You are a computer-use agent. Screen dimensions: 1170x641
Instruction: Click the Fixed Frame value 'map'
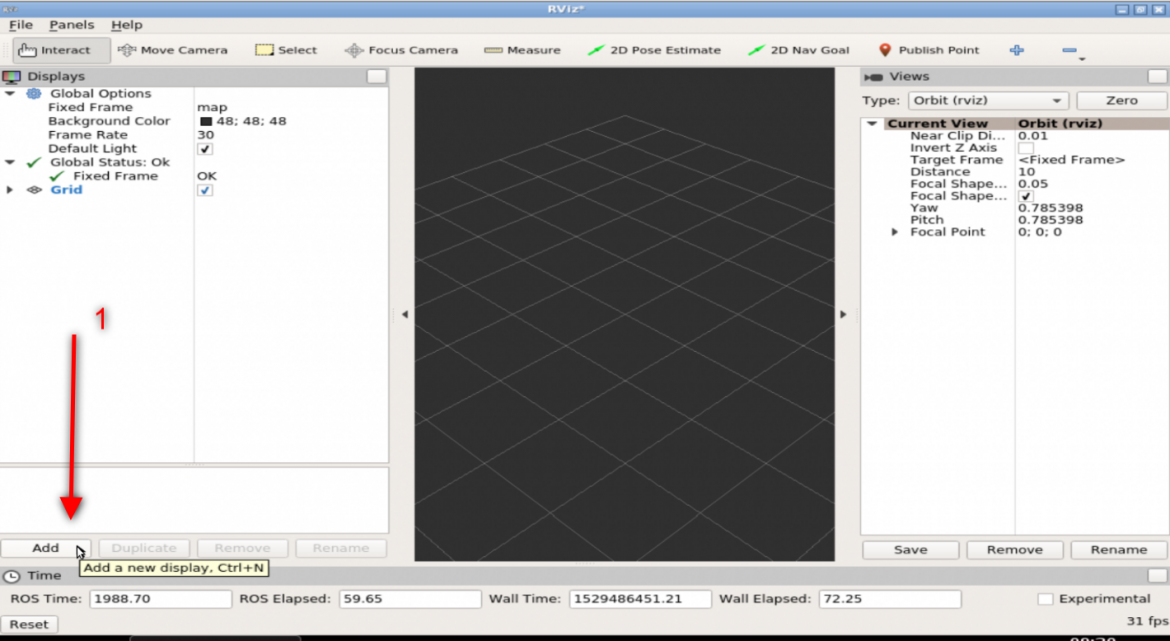212,107
